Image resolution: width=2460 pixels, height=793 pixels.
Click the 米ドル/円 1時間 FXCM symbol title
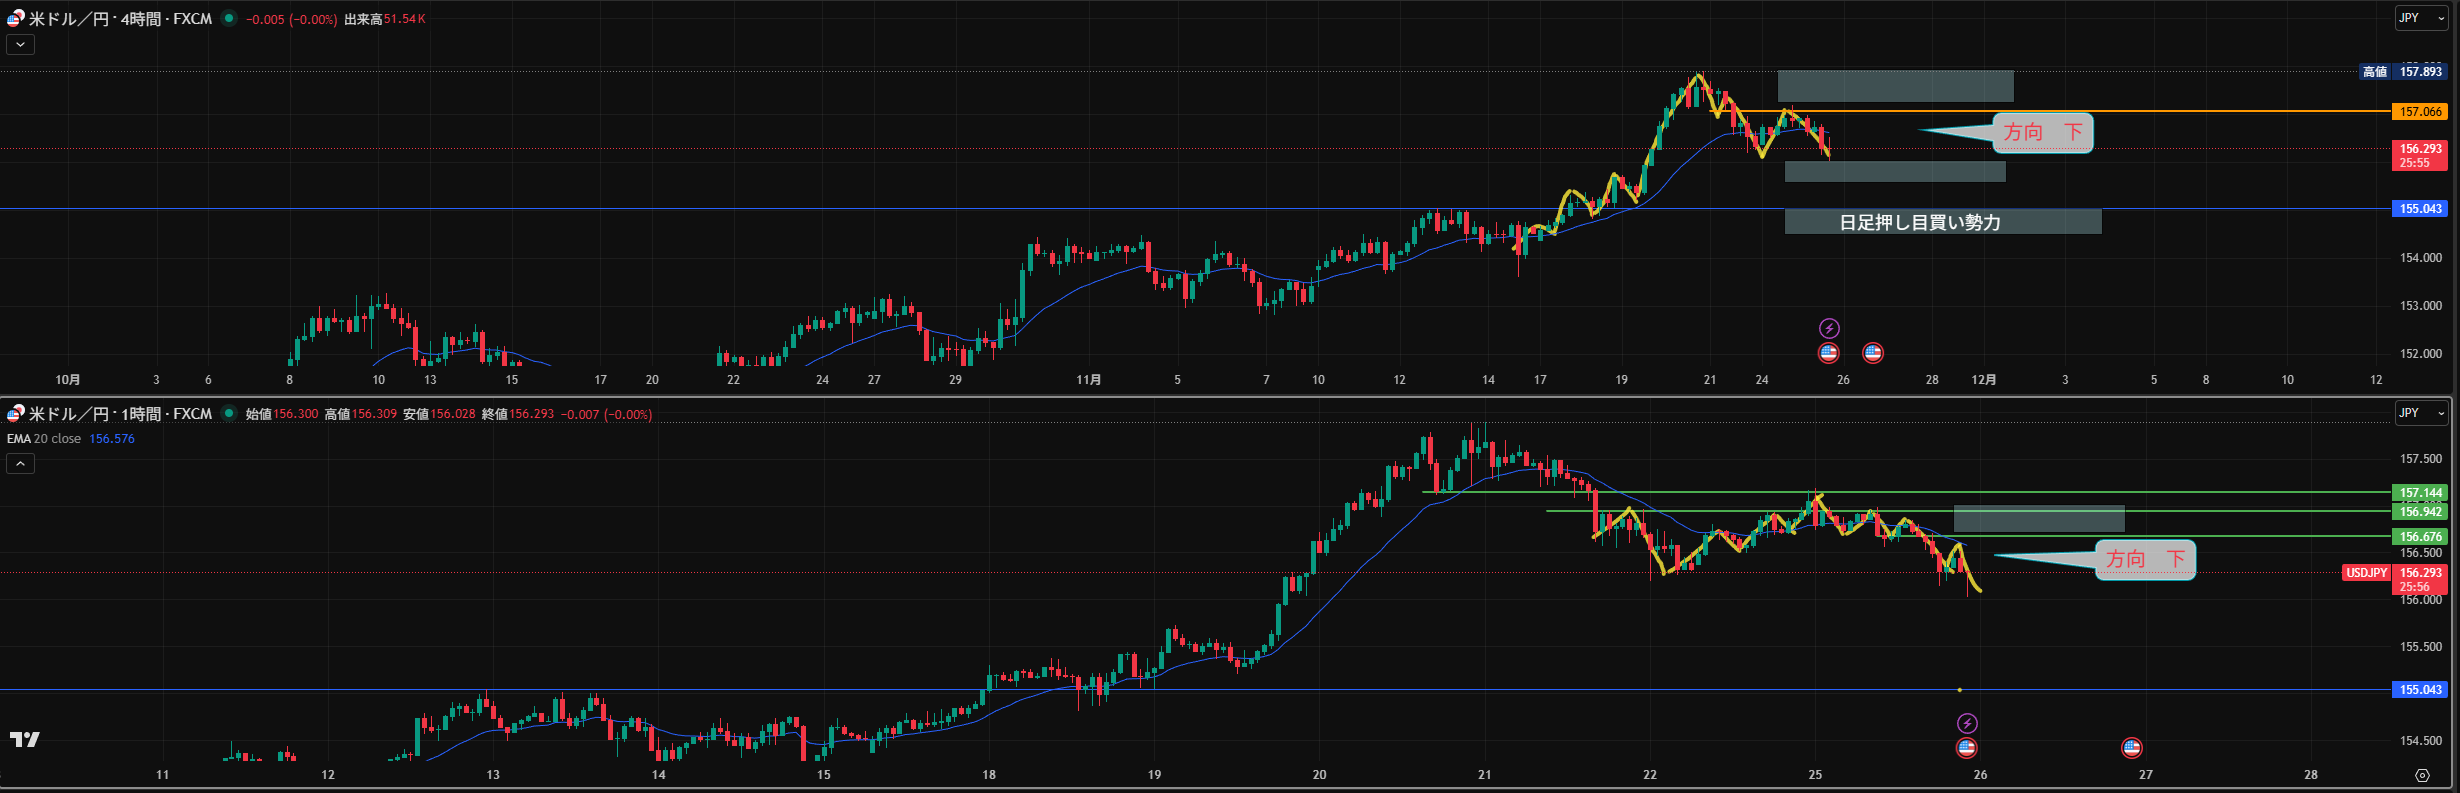pos(119,414)
